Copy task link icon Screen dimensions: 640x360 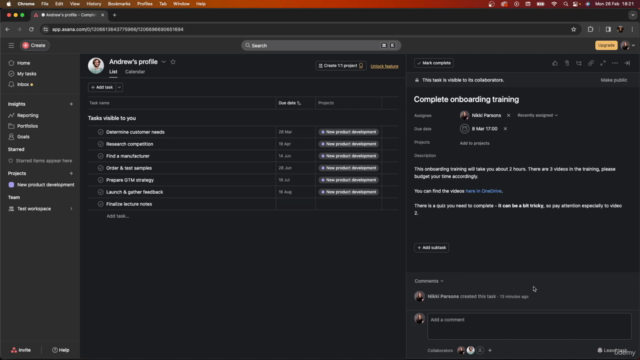591,63
